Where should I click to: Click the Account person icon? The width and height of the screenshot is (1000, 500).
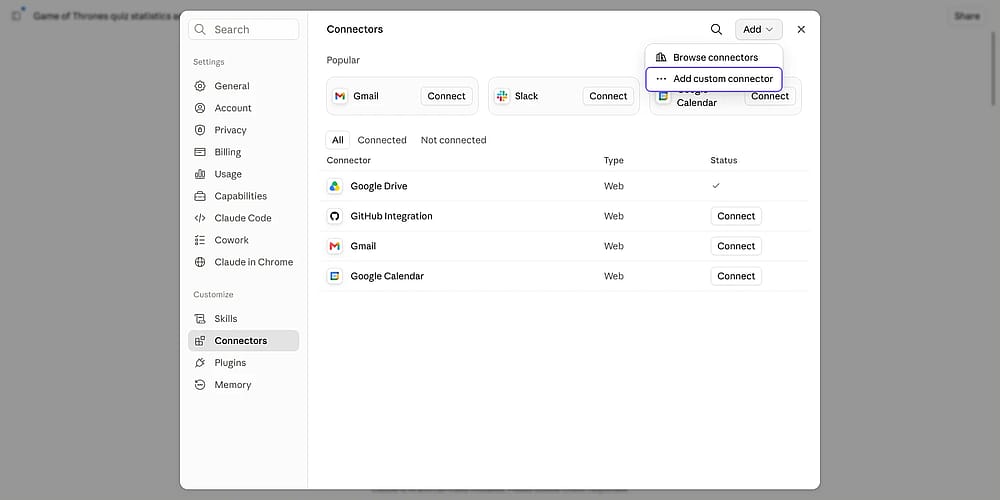pos(200,108)
